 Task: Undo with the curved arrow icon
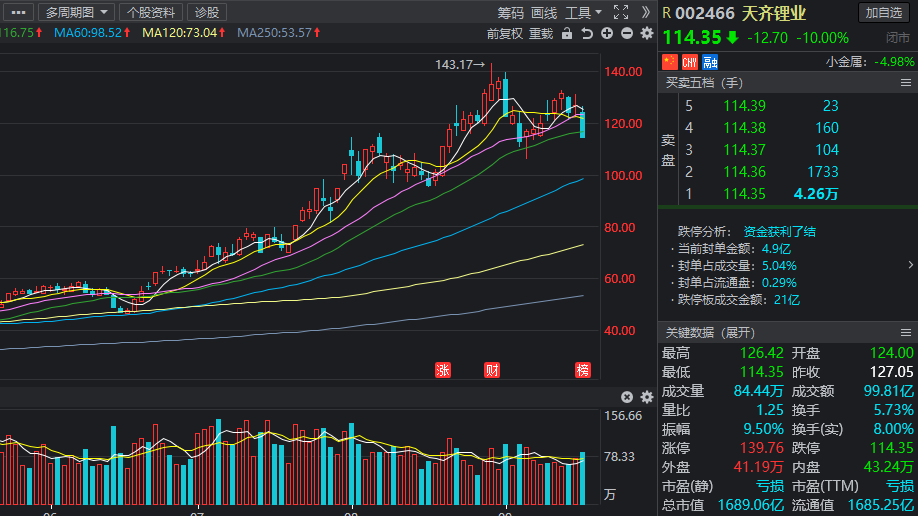tap(587, 33)
